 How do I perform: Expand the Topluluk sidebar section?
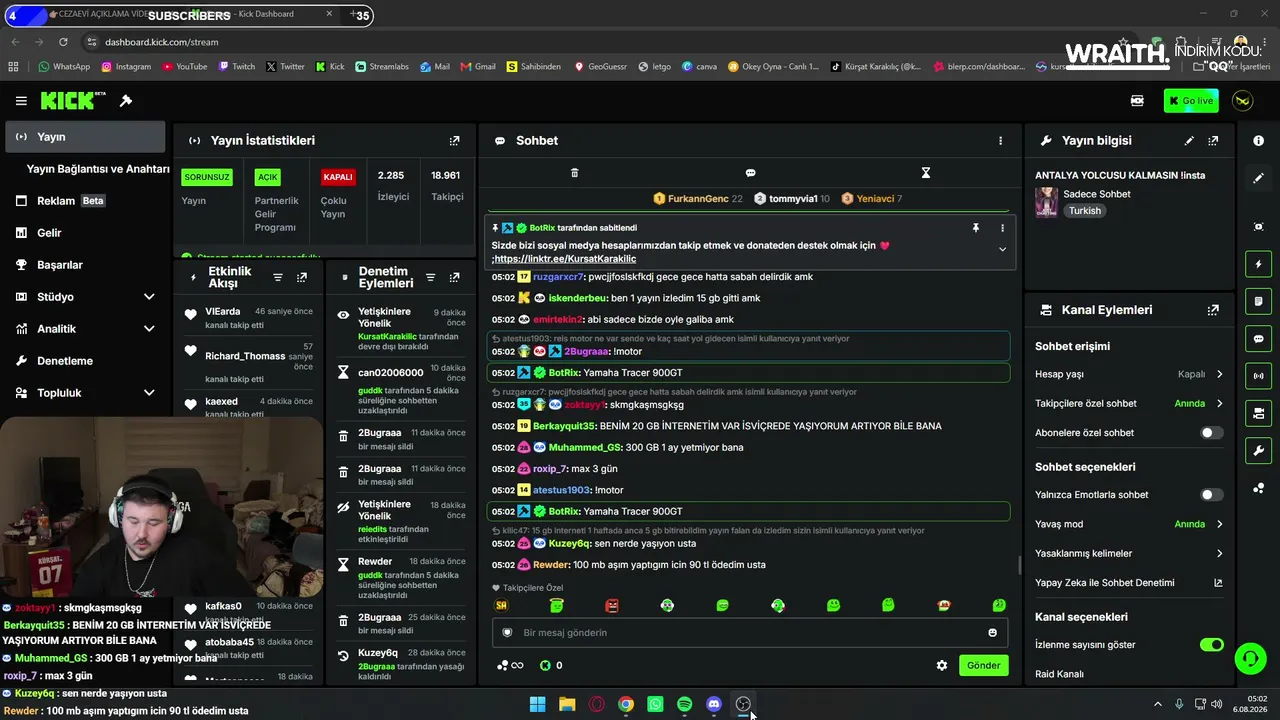click(x=149, y=393)
